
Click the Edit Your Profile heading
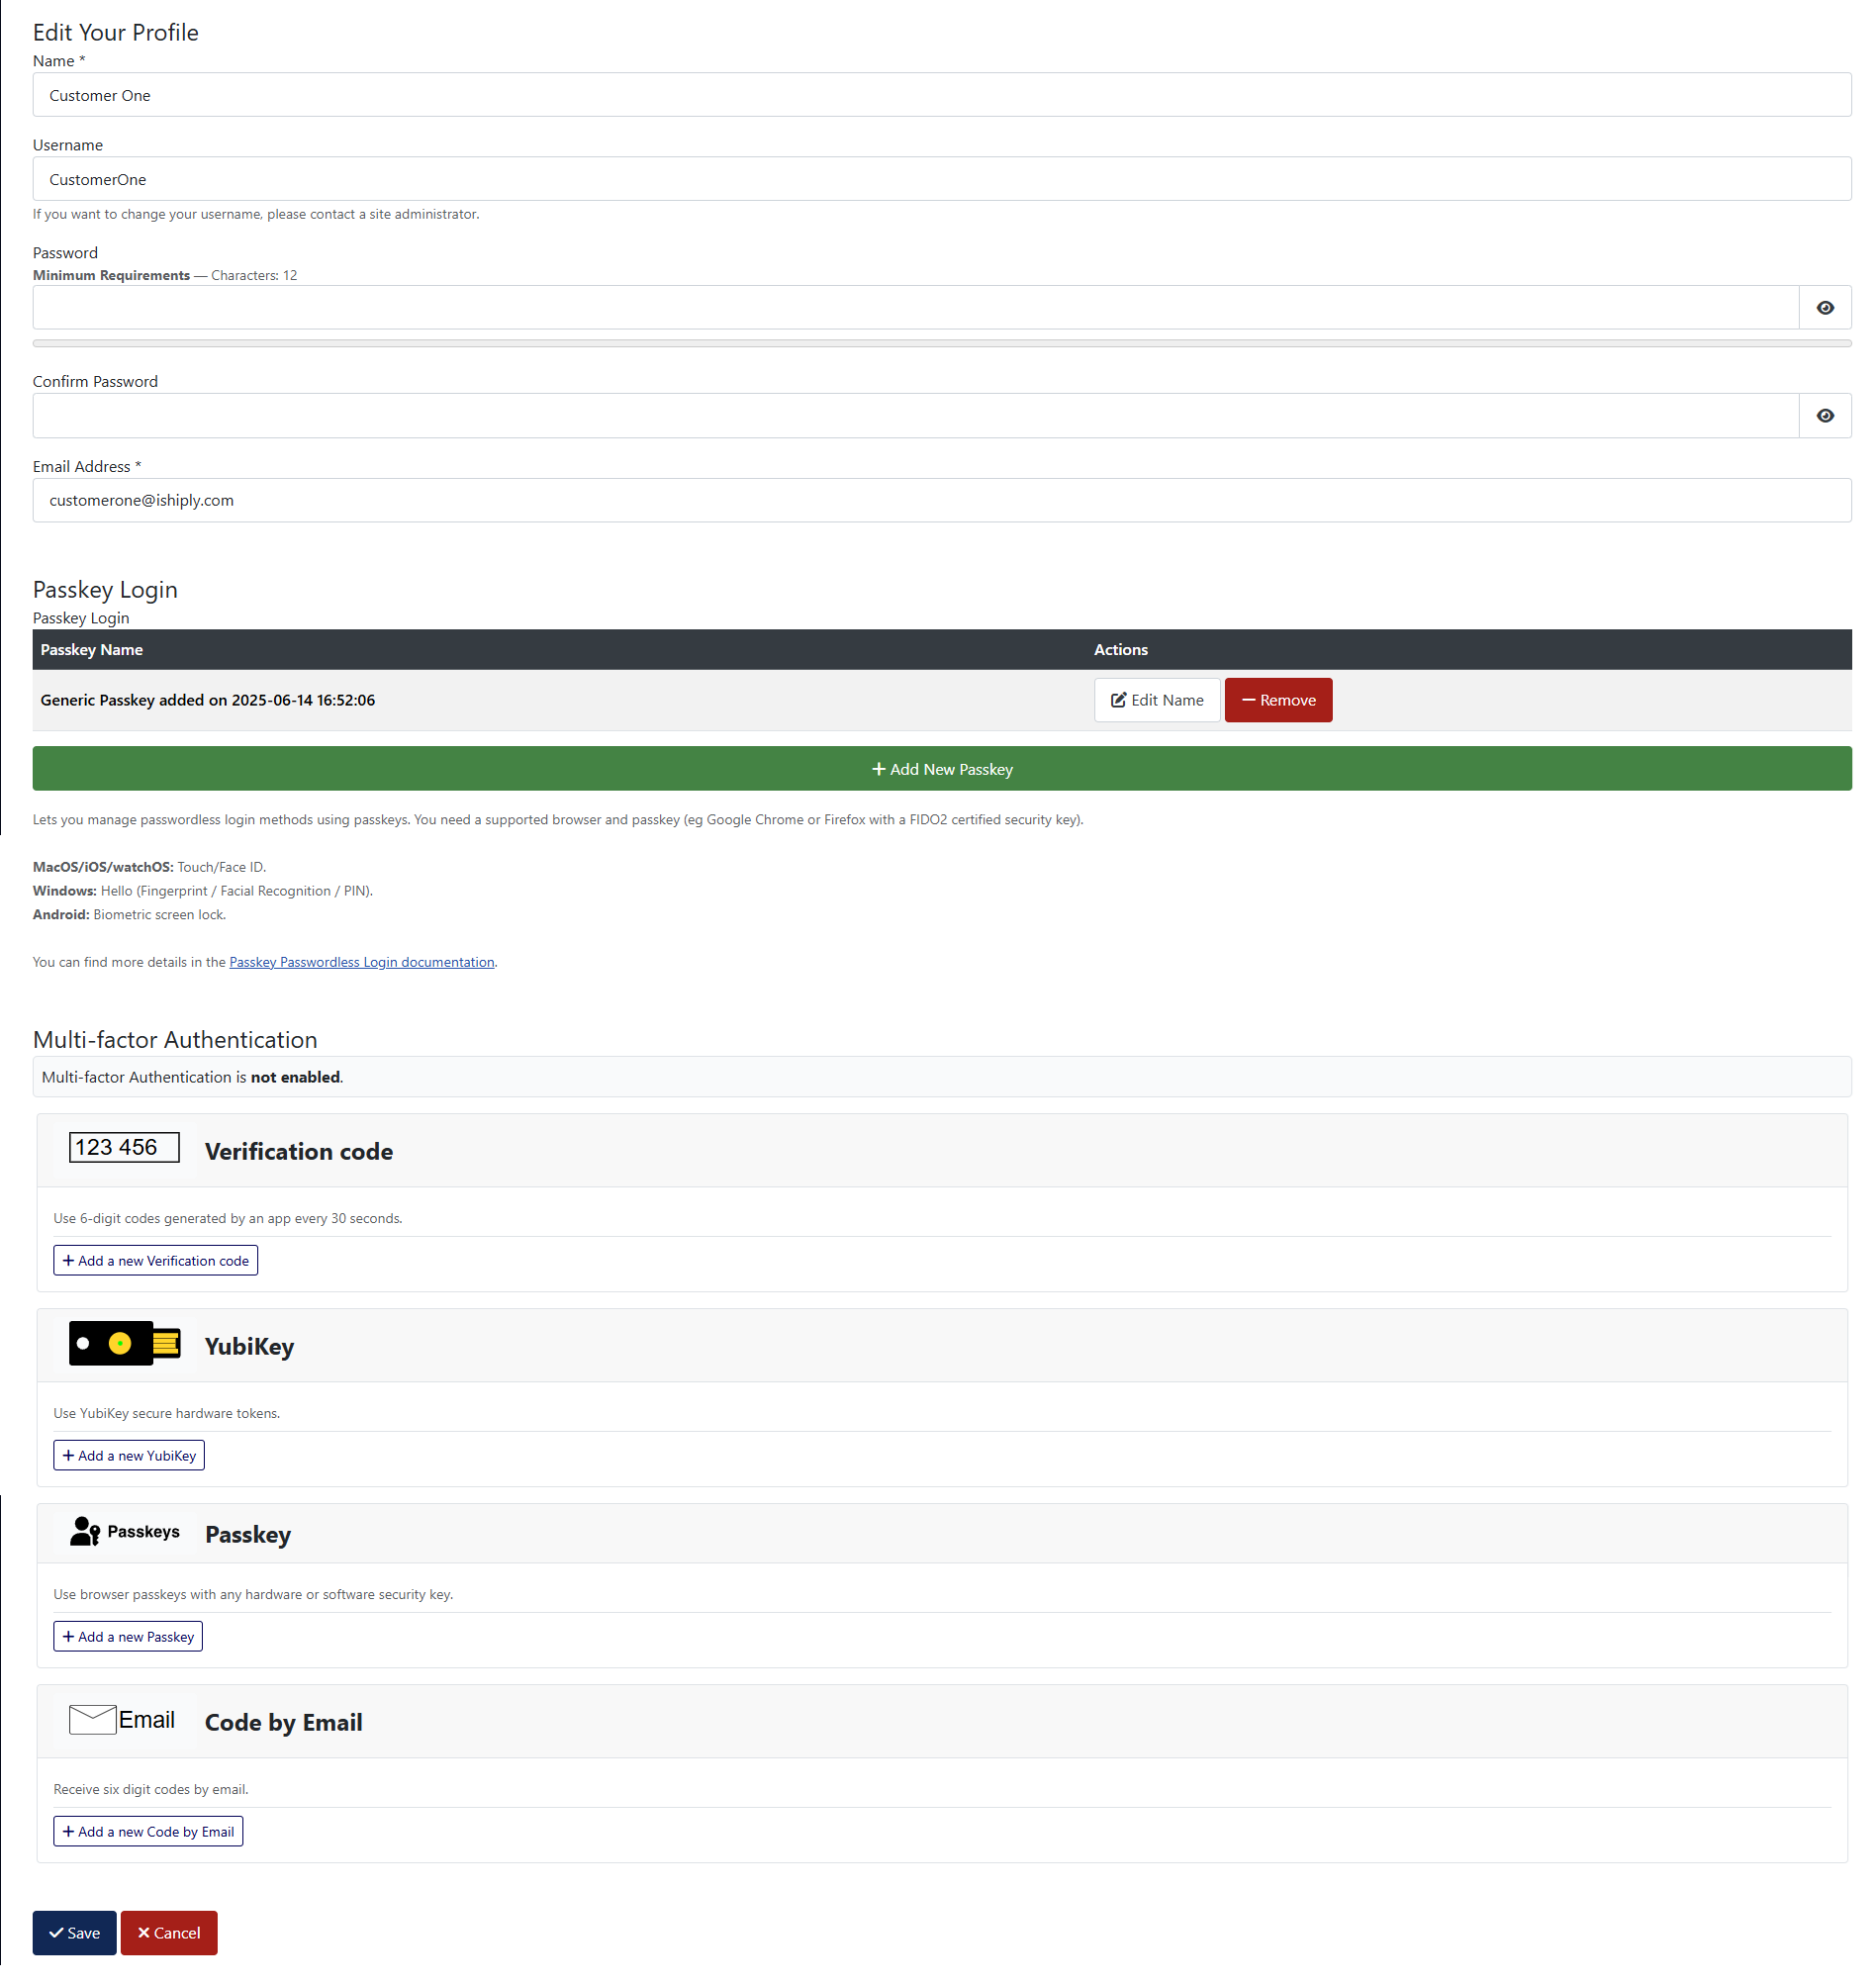pos(116,32)
